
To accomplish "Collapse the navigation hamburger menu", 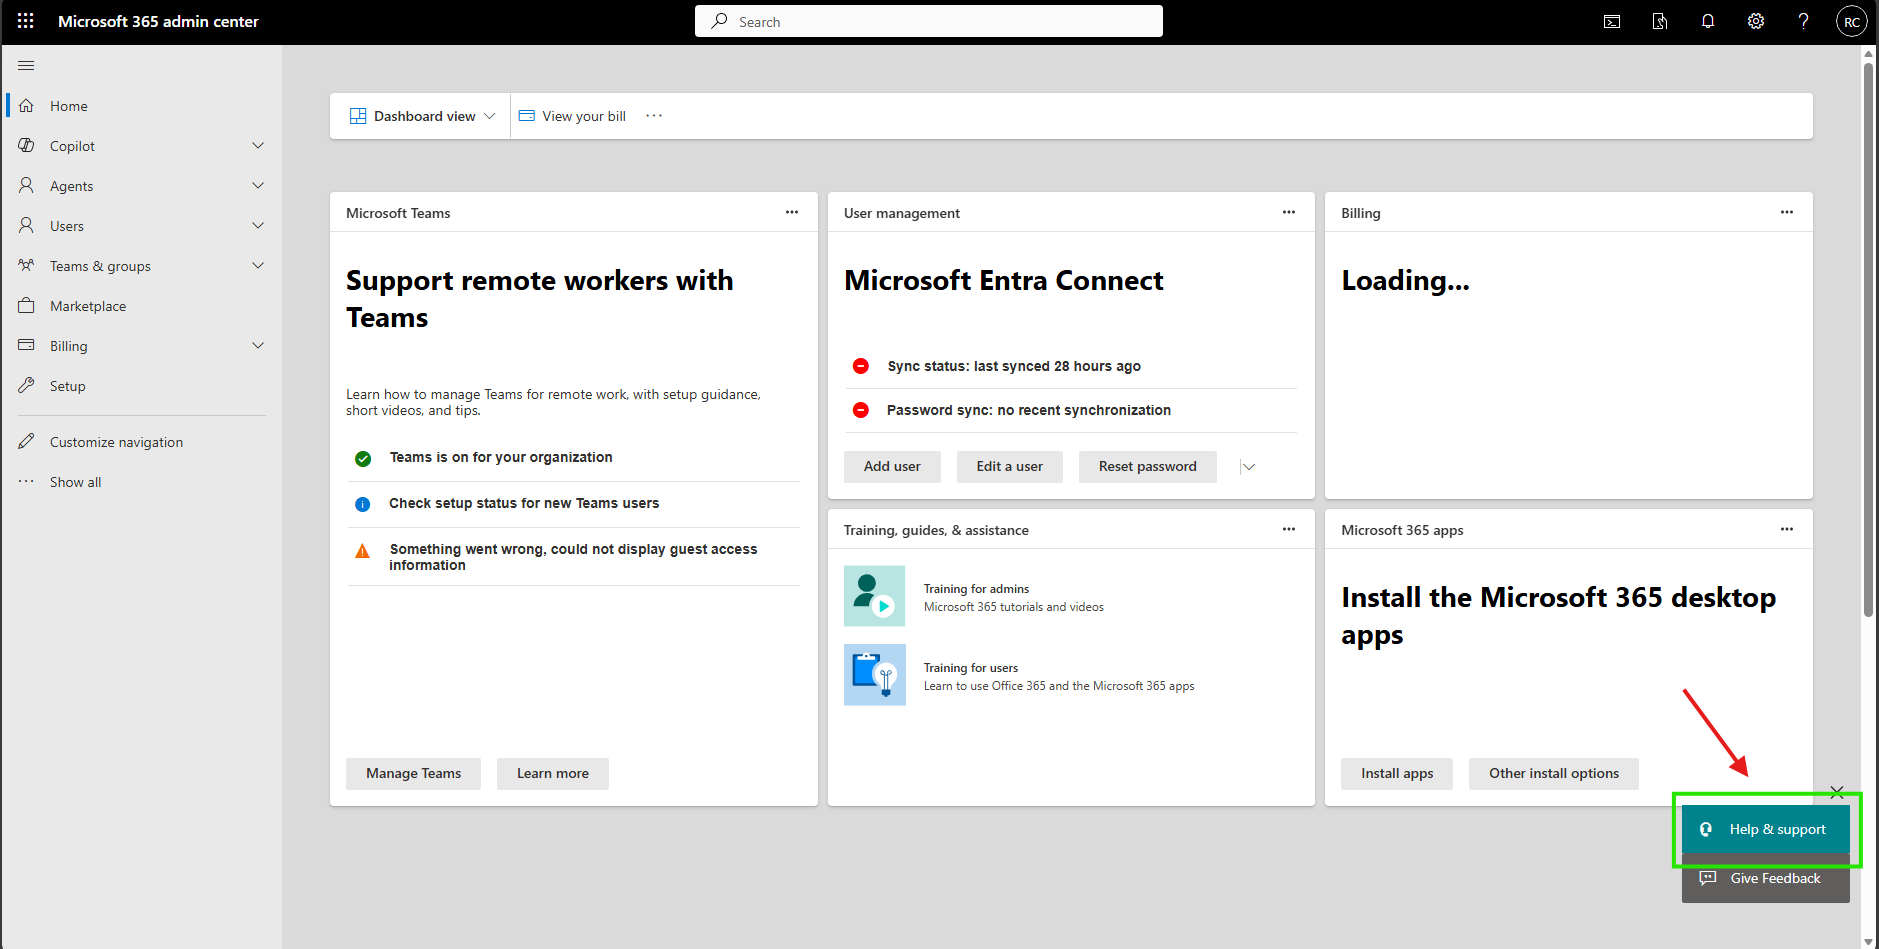I will click(x=26, y=65).
